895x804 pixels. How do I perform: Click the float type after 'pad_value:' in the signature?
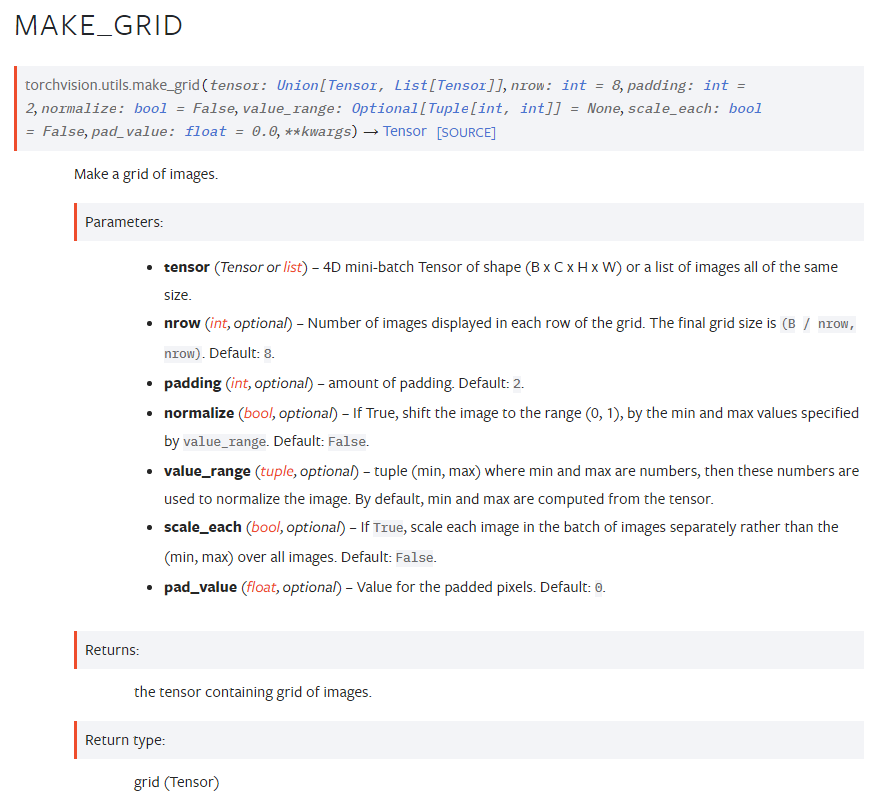point(205,132)
